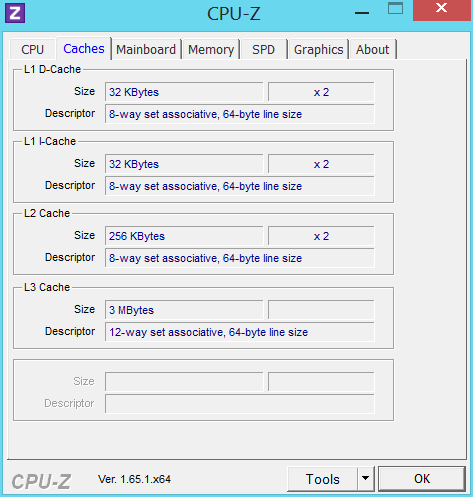Click the L3 Cache group label
473x497 pixels.
click(x=47, y=287)
